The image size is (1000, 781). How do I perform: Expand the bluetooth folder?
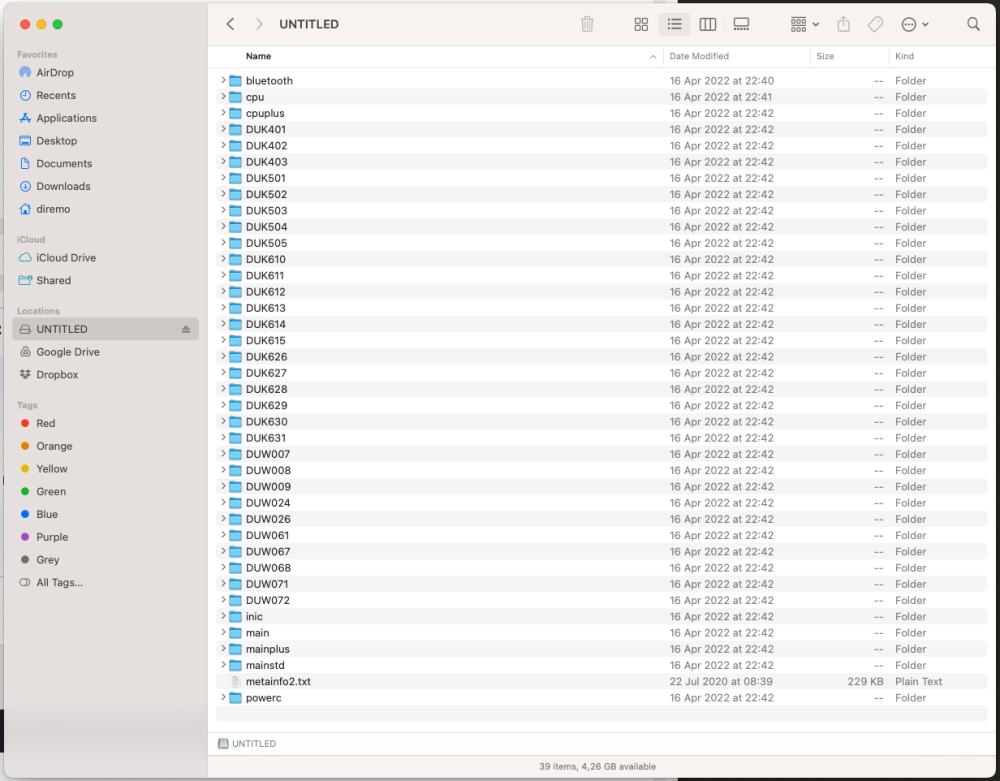tap(223, 80)
